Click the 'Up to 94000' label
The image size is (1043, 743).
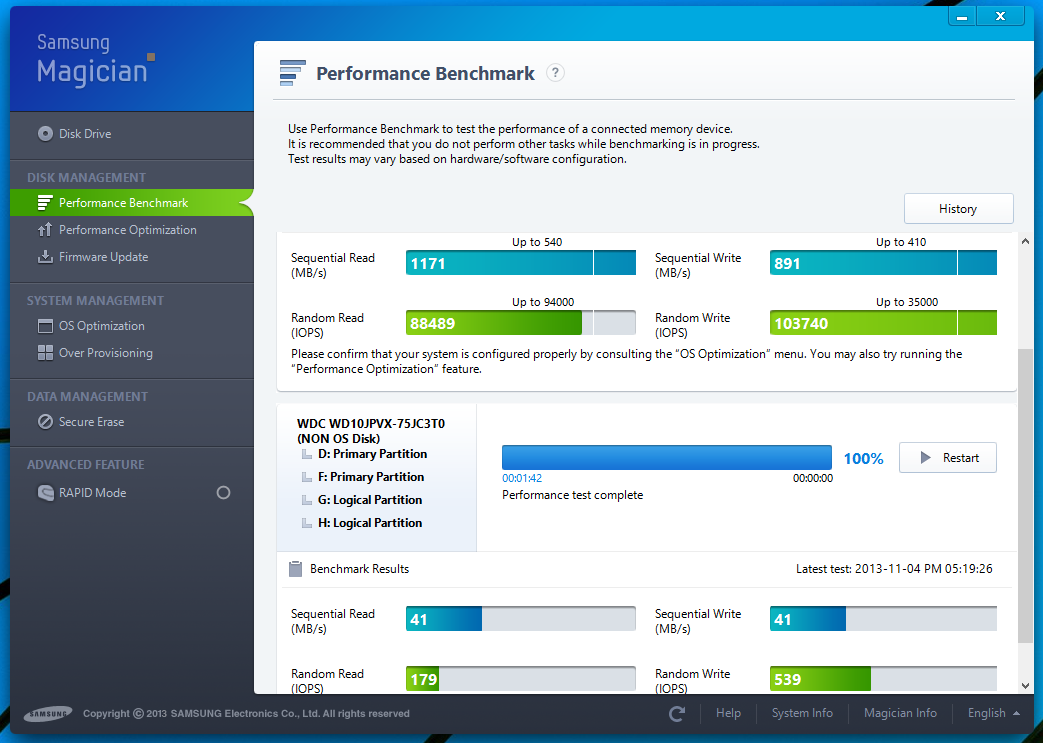543,302
